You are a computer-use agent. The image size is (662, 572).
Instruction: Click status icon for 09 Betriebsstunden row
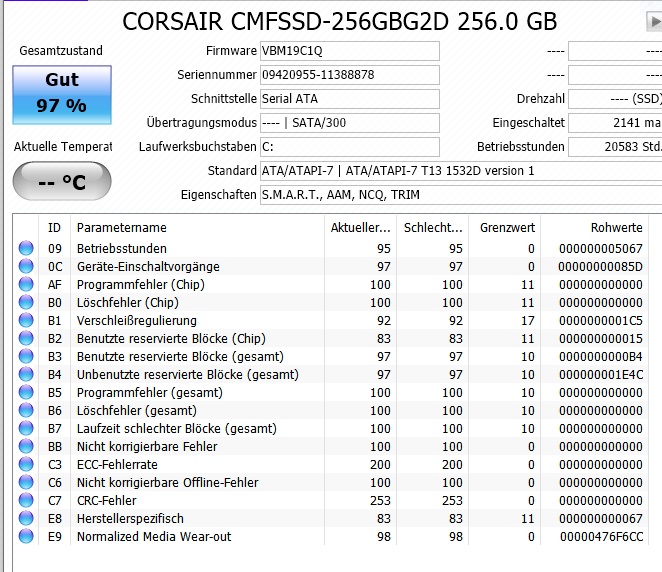pos(26,248)
